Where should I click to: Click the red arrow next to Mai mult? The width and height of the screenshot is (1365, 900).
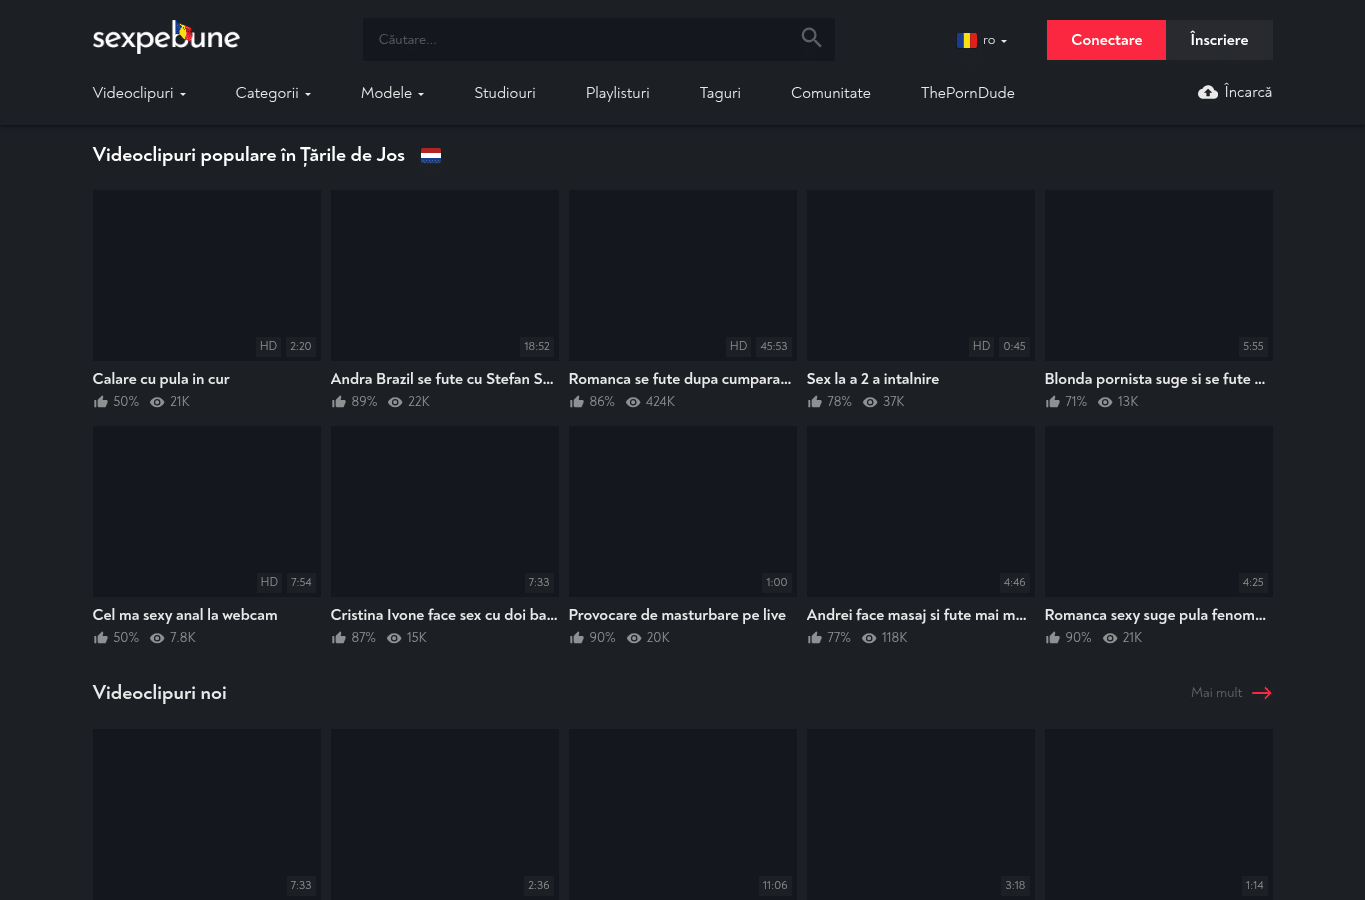pos(1262,693)
